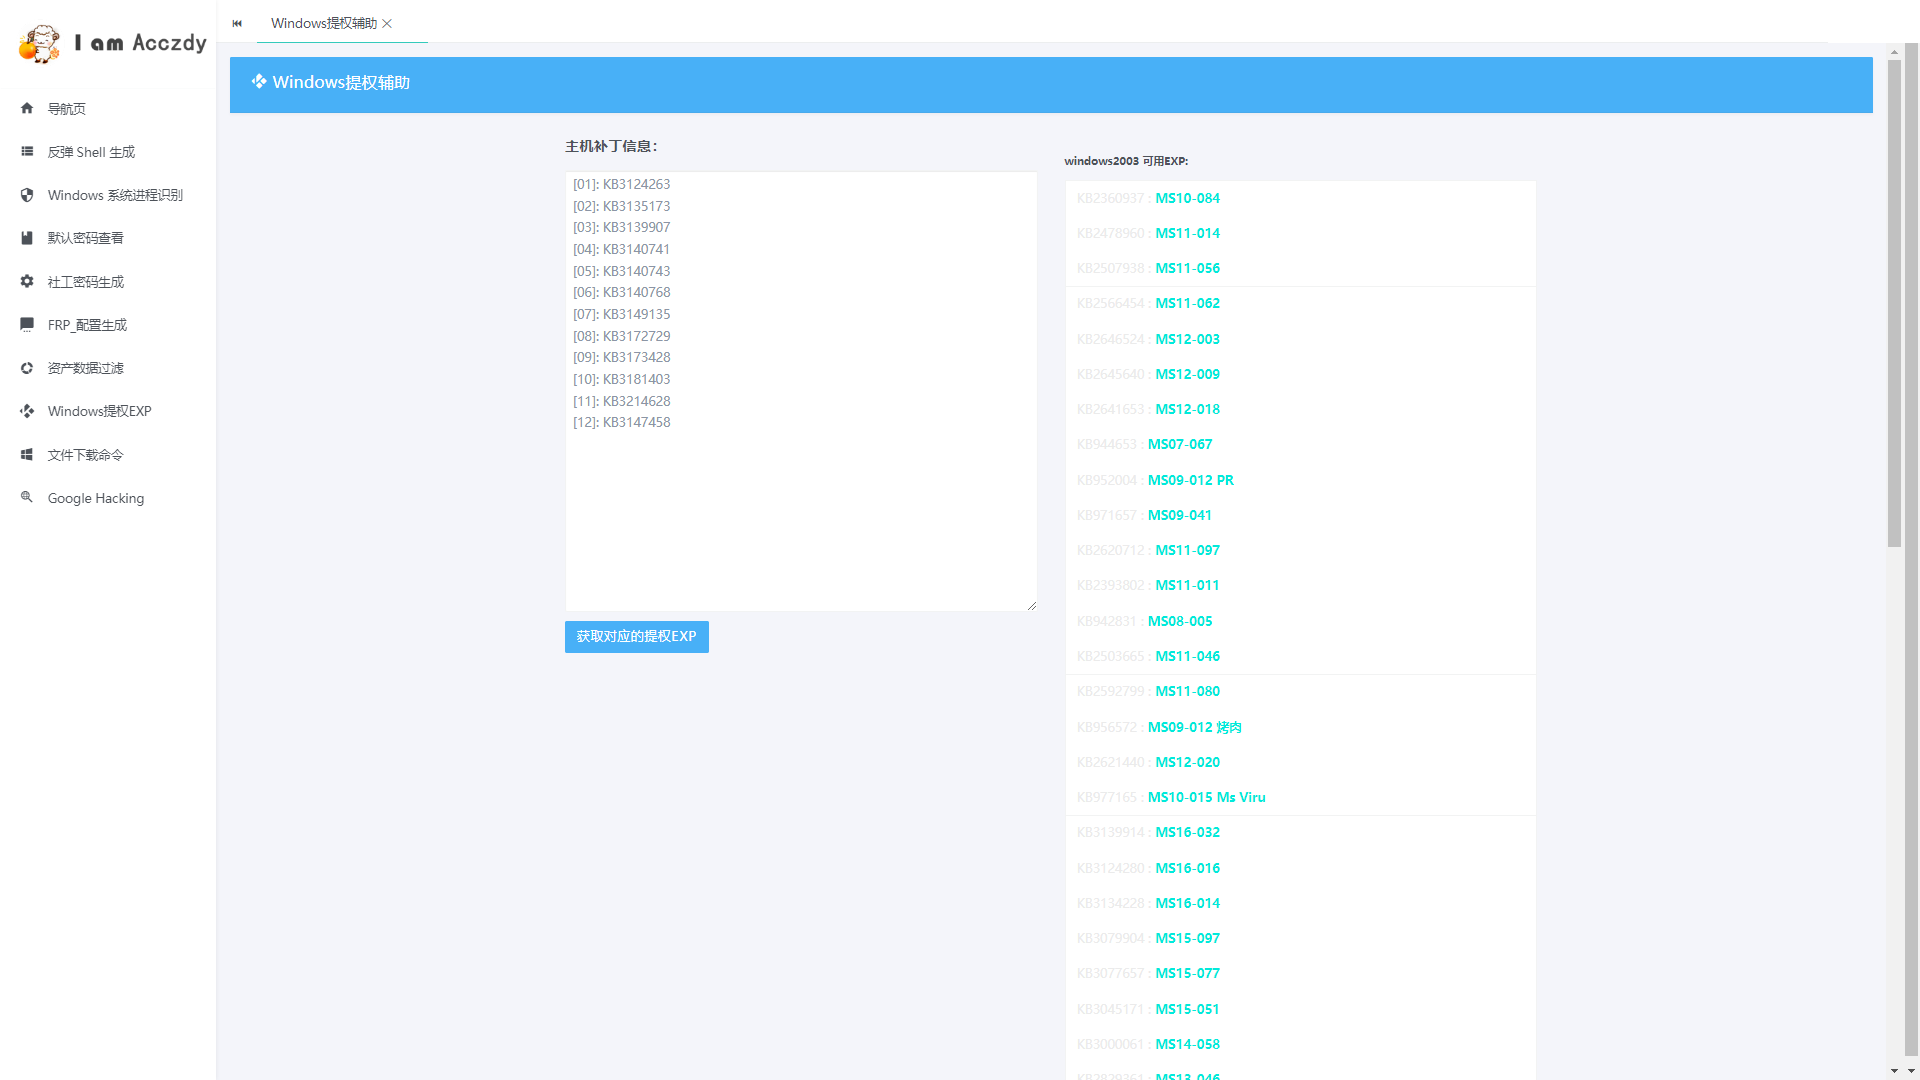Click the sidebar diamond icon for Windows提权EXP
Screen dimensions: 1920x1080
27,411
